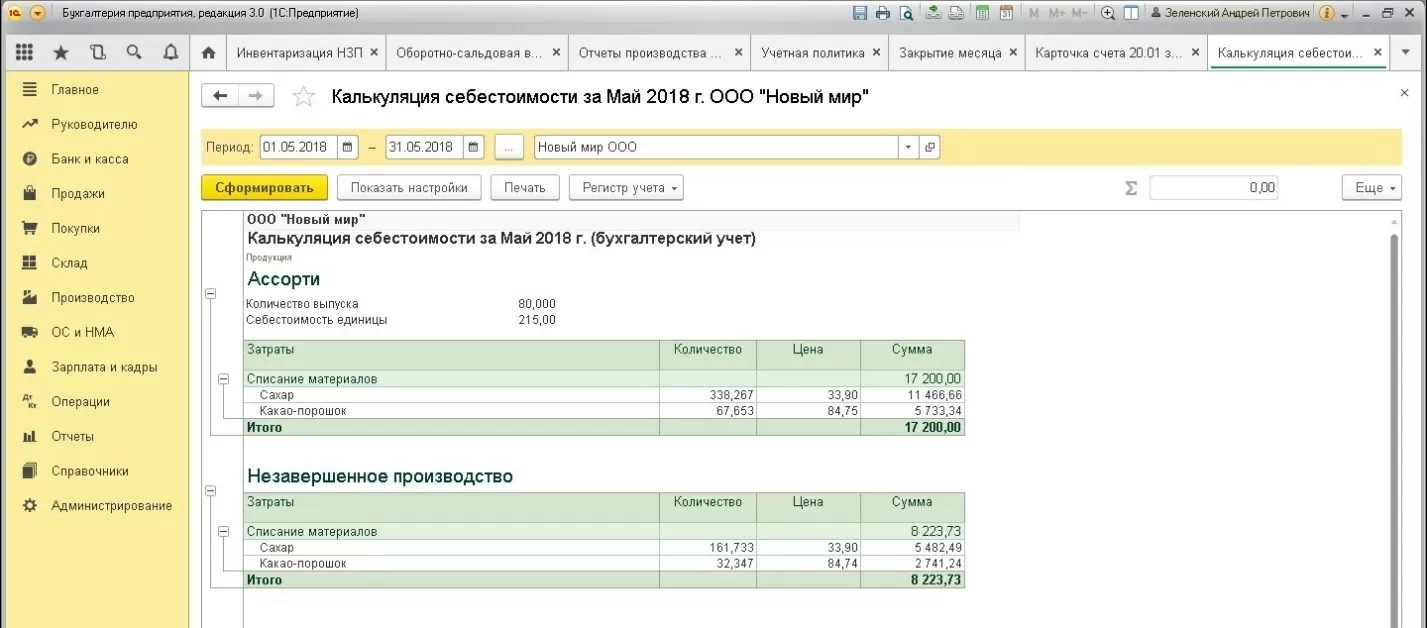Open the Регистр учета dropdown
This screenshot has height=628, width=1427.
[x=626, y=187]
